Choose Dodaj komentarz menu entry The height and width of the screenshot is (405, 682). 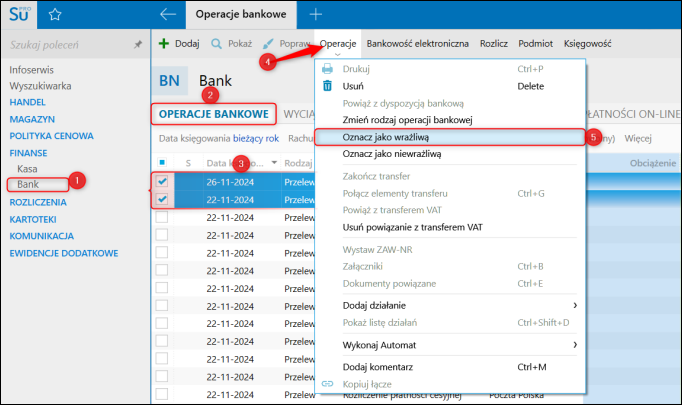click(x=450, y=367)
